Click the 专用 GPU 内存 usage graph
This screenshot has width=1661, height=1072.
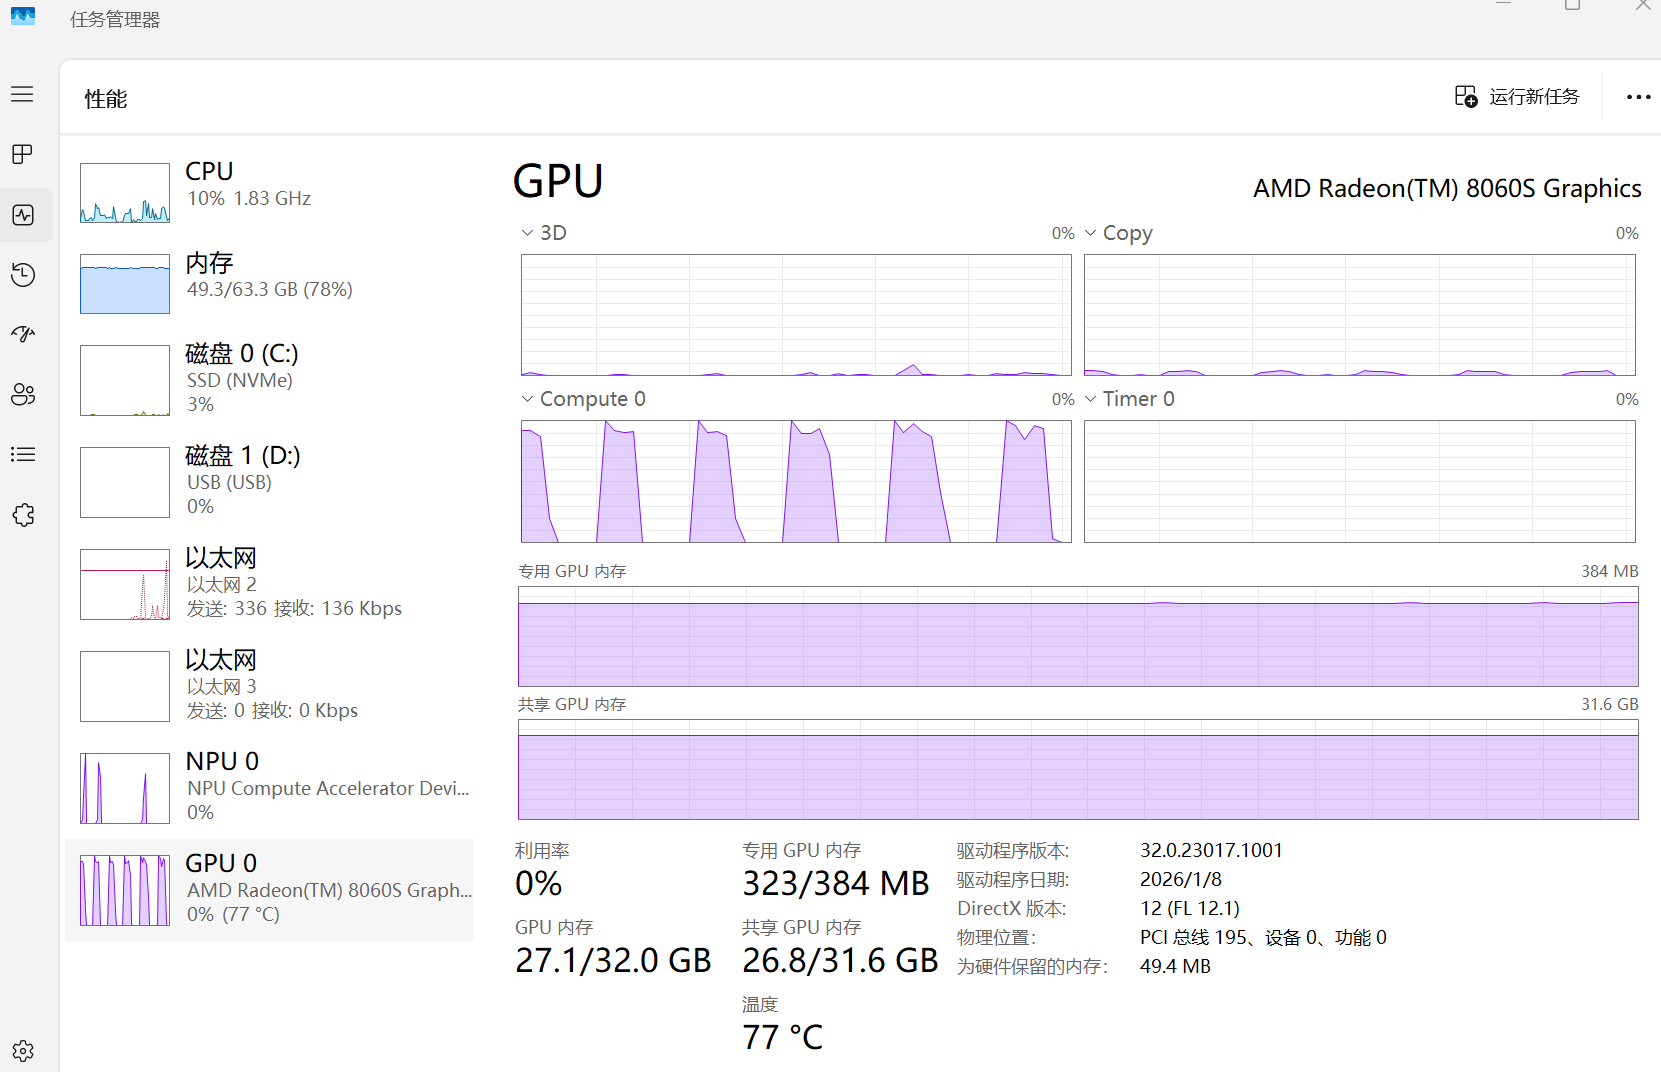point(1077,636)
